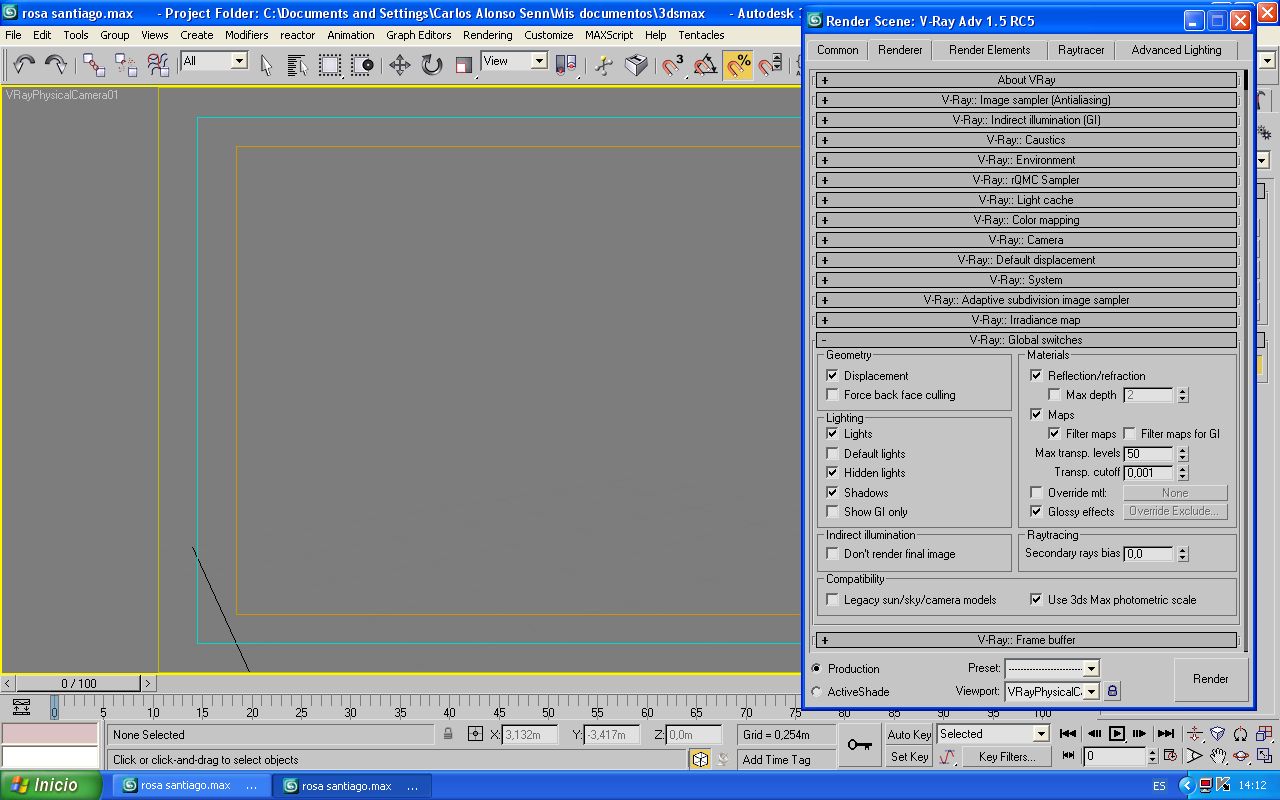The height and width of the screenshot is (800, 1280).
Task: Click the Use Pivot Point Center icon
Action: 566,65
